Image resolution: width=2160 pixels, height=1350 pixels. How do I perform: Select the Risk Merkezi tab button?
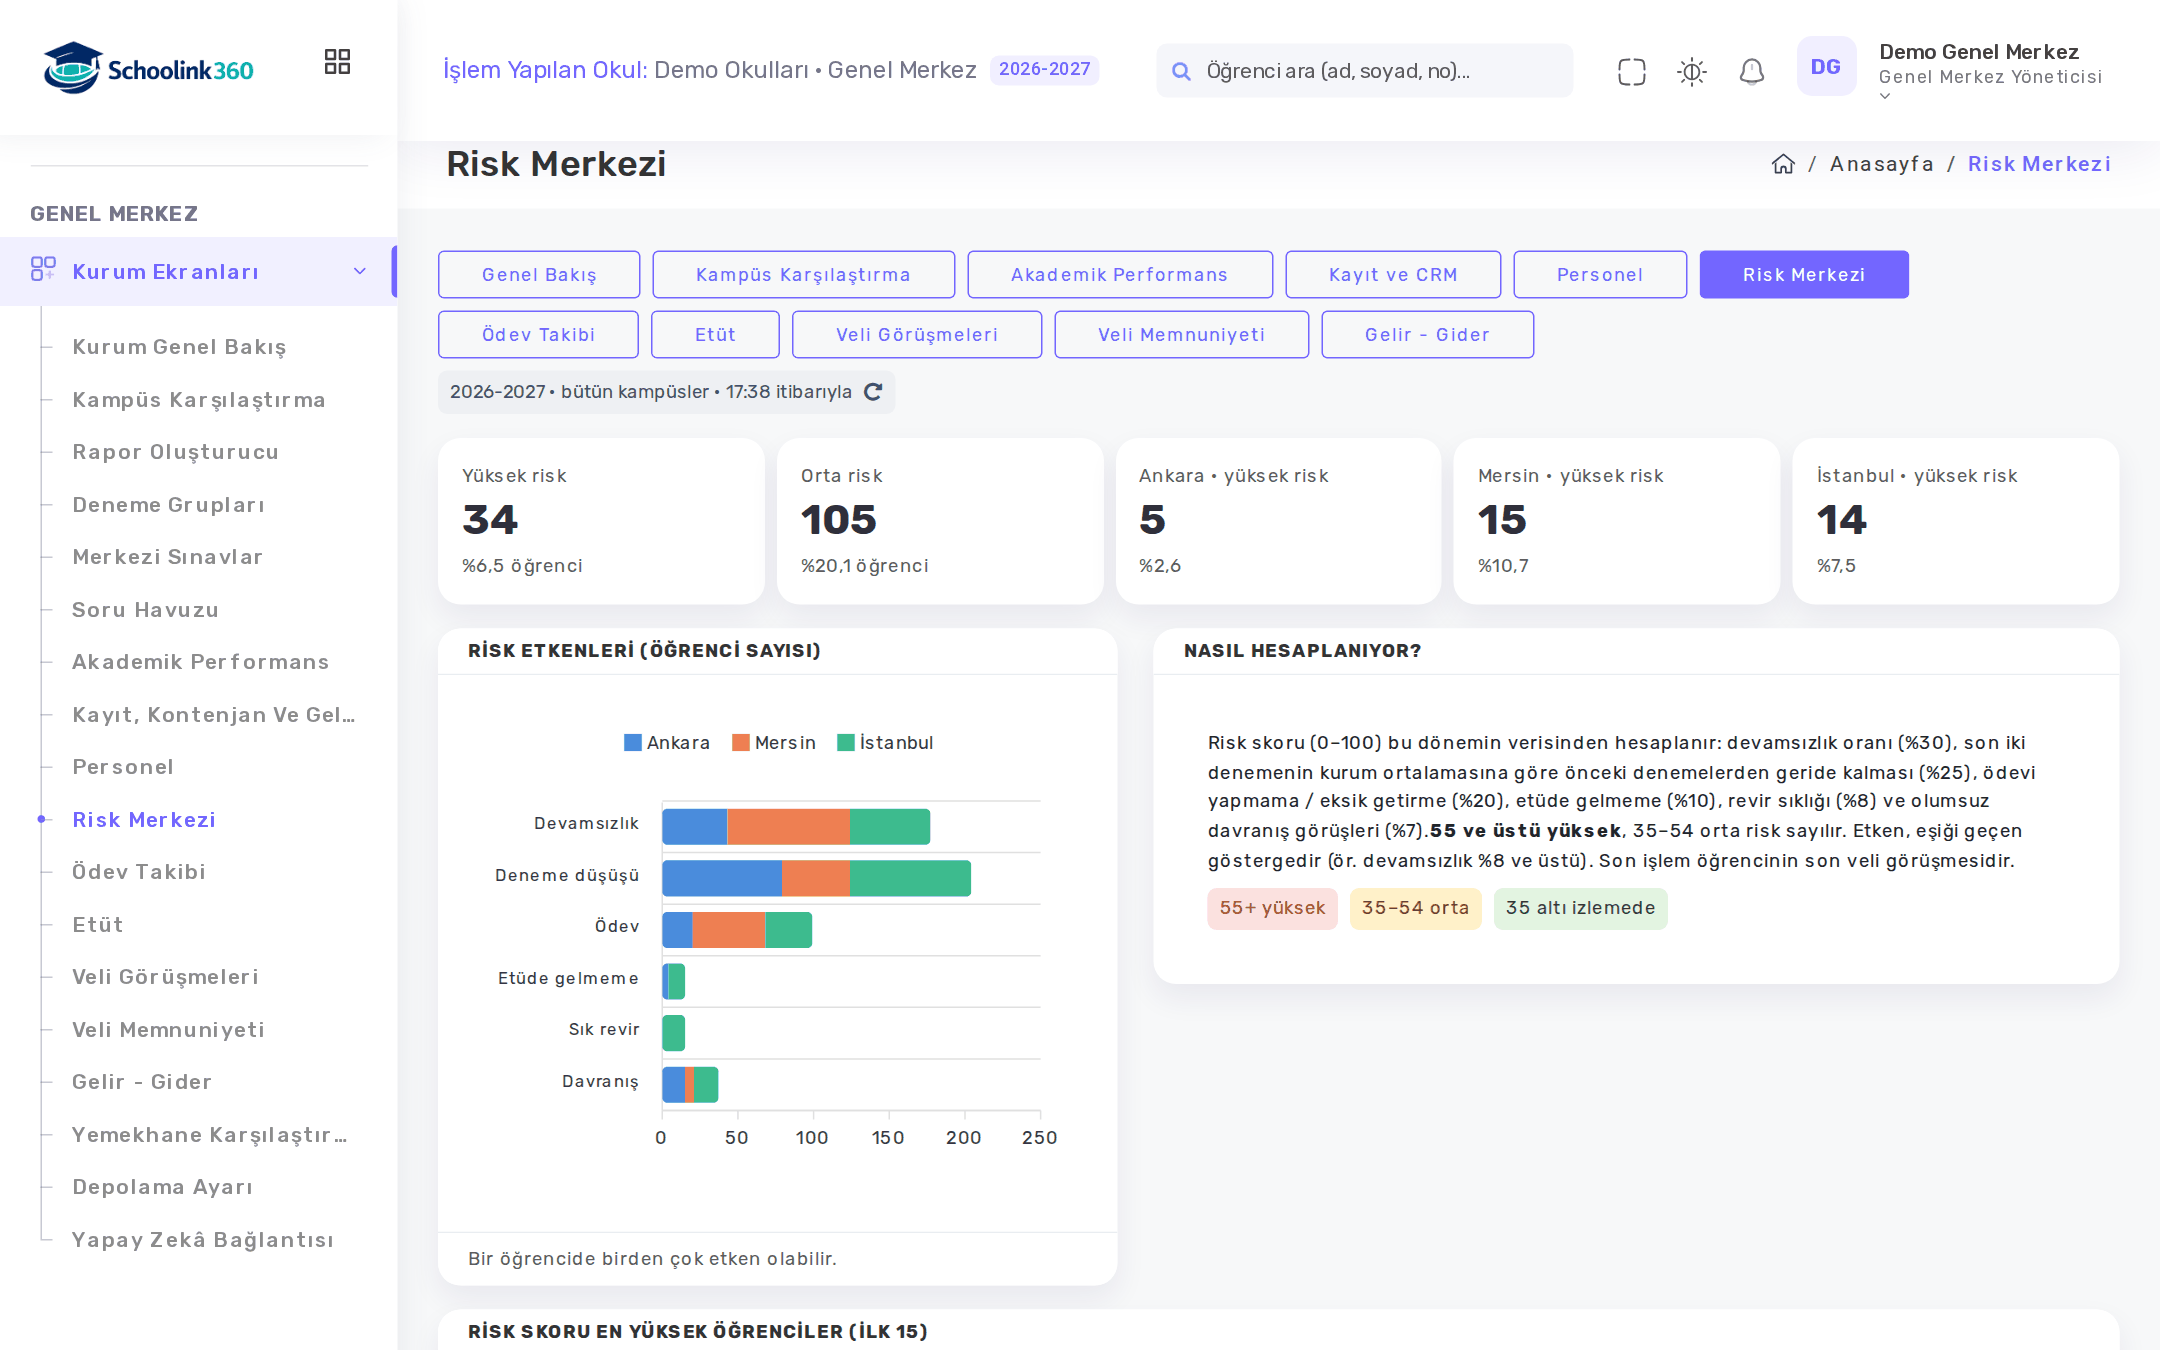pos(1804,274)
